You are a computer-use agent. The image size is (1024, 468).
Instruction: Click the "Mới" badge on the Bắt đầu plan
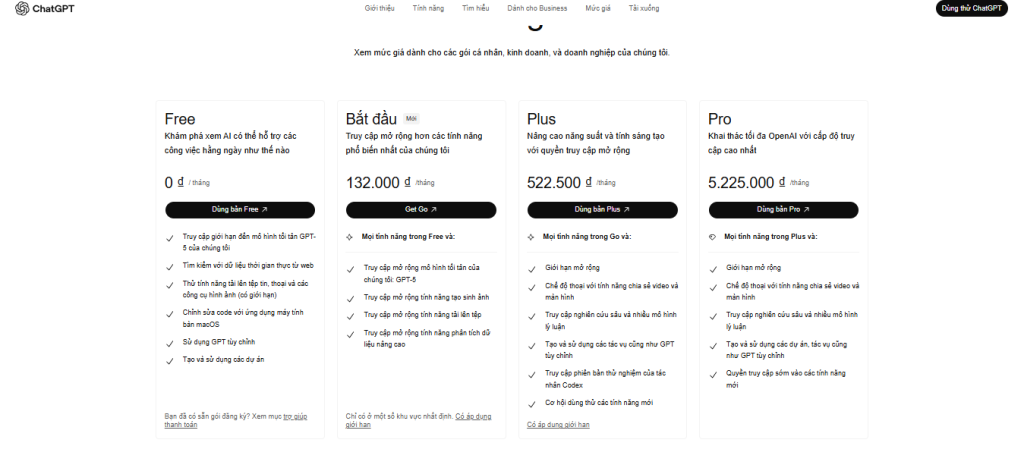412,119
